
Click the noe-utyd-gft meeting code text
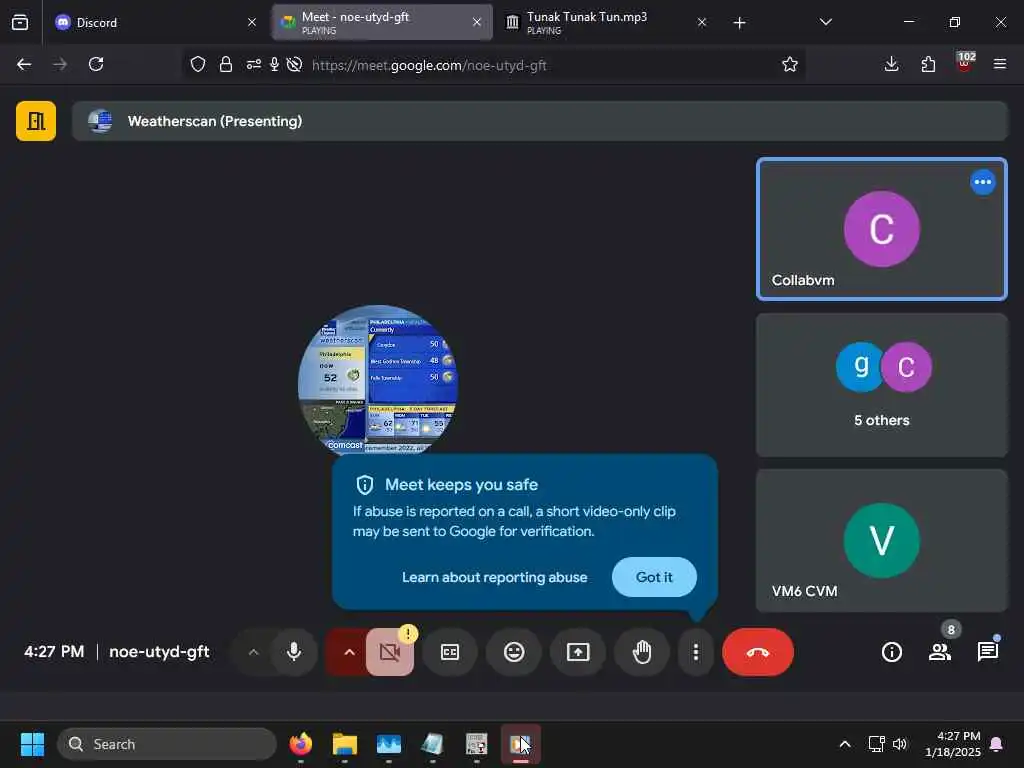pyautogui.click(x=159, y=652)
